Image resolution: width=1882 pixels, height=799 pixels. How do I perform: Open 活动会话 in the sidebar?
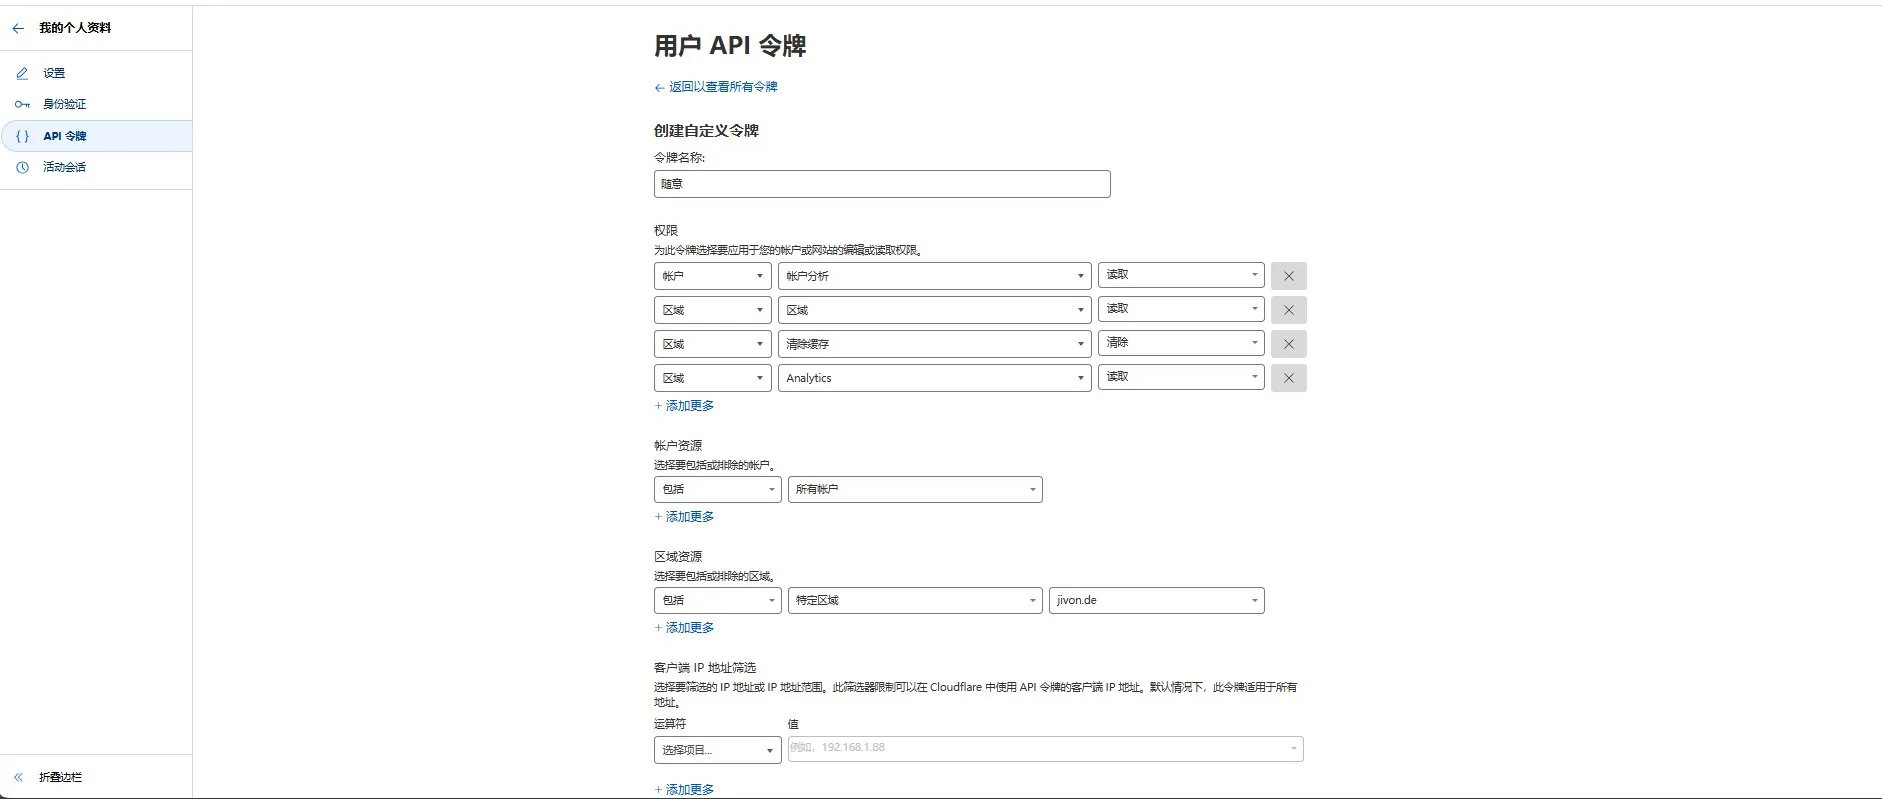65,167
